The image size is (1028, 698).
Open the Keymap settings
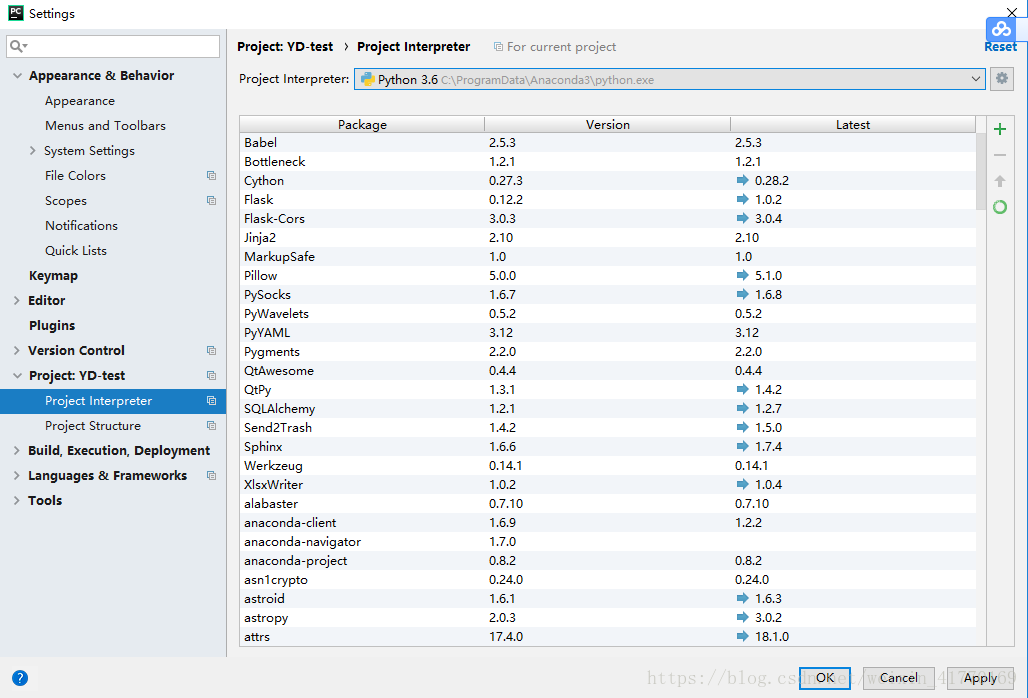pos(53,276)
